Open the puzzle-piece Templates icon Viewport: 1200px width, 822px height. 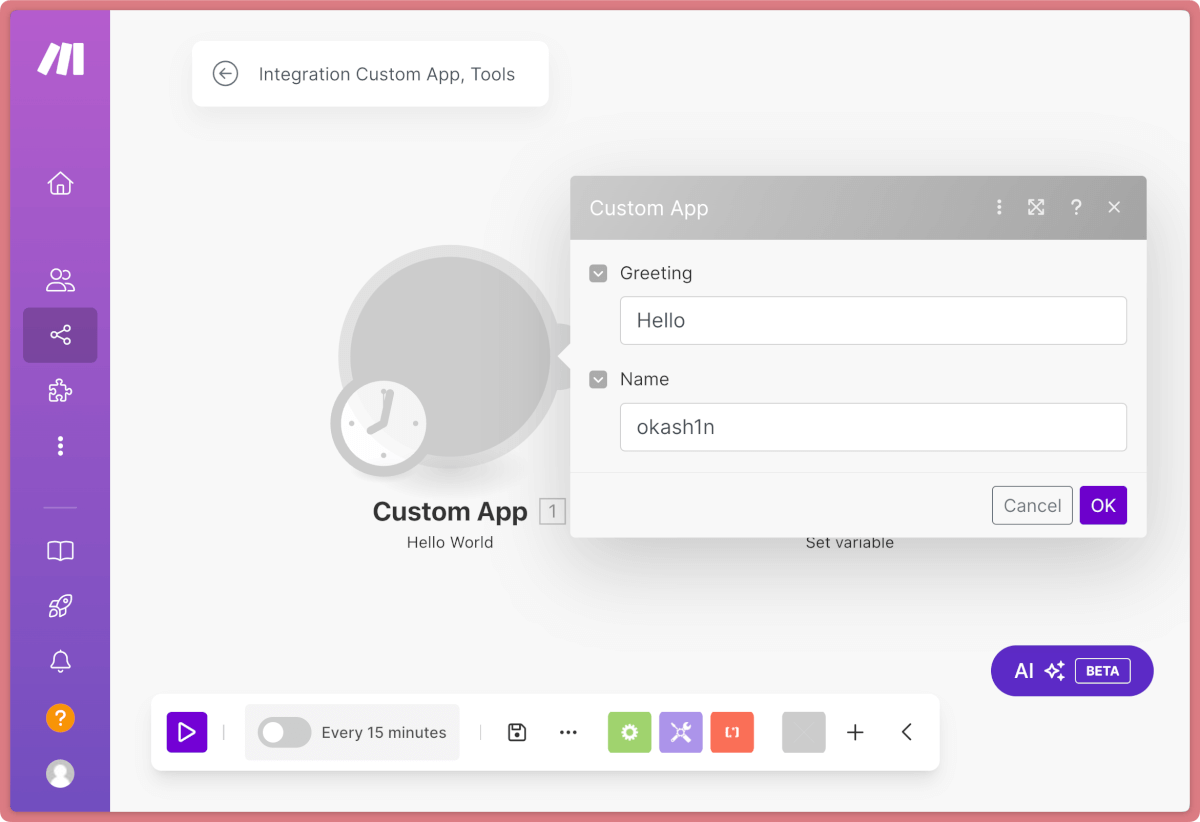tap(60, 390)
